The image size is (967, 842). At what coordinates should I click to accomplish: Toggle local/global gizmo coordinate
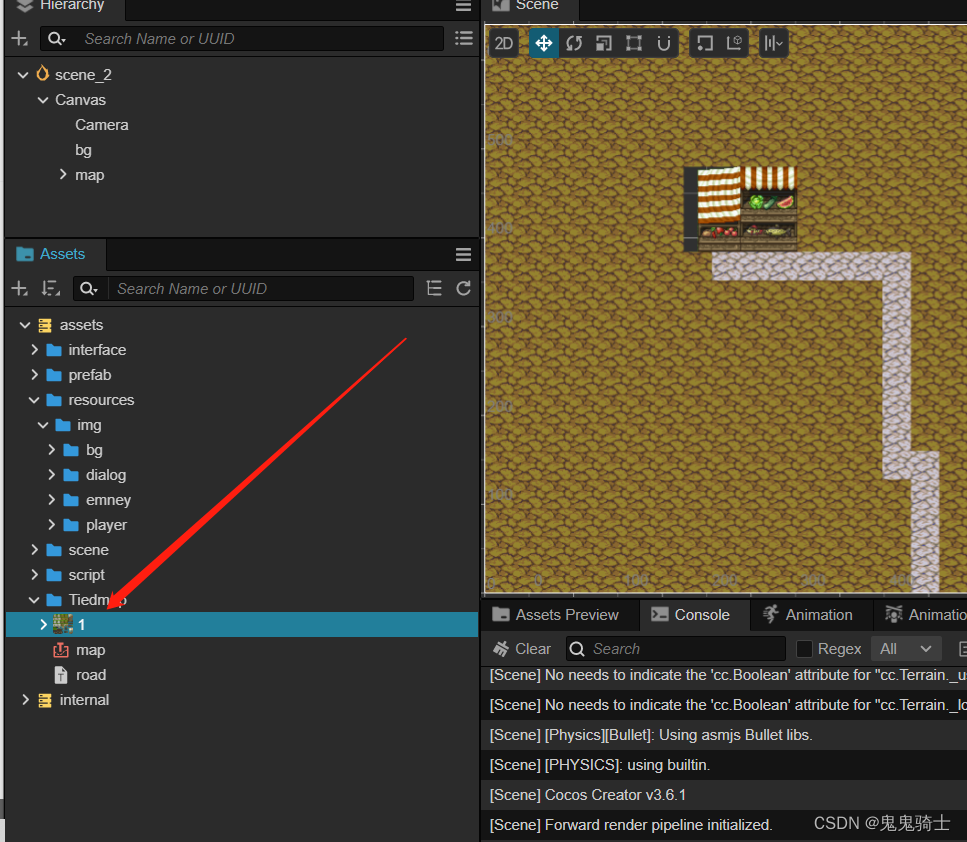pos(734,43)
